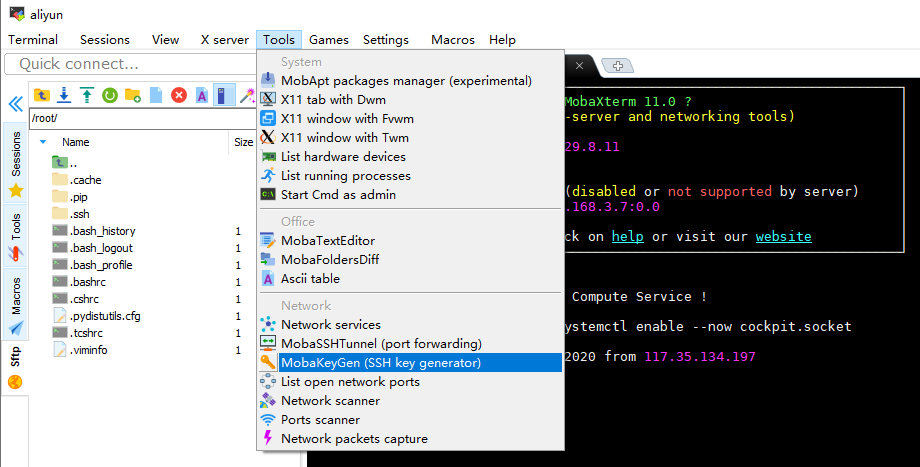Click the rename icon with letter A
The height and width of the screenshot is (467, 920).
[x=201, y=95]
